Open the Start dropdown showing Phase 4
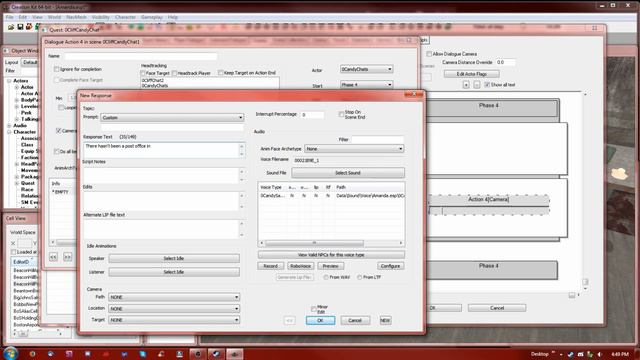The image size is (640, 360). 366,85
